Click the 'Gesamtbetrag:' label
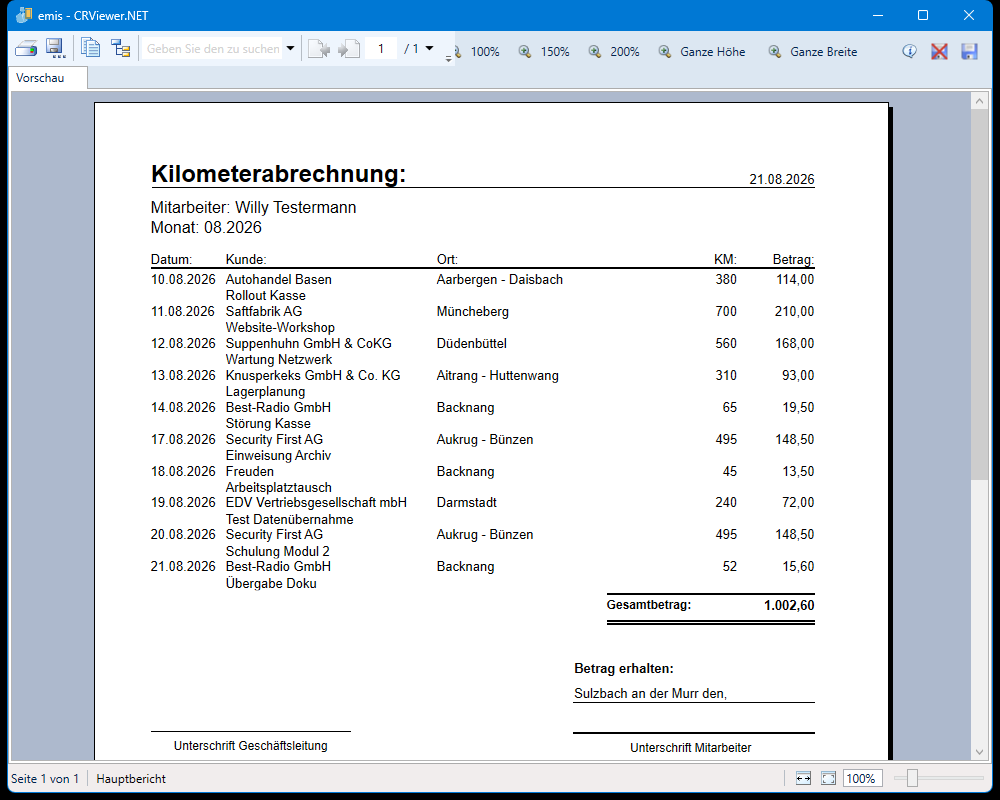The image size is (1000, 800). [649, 605]
